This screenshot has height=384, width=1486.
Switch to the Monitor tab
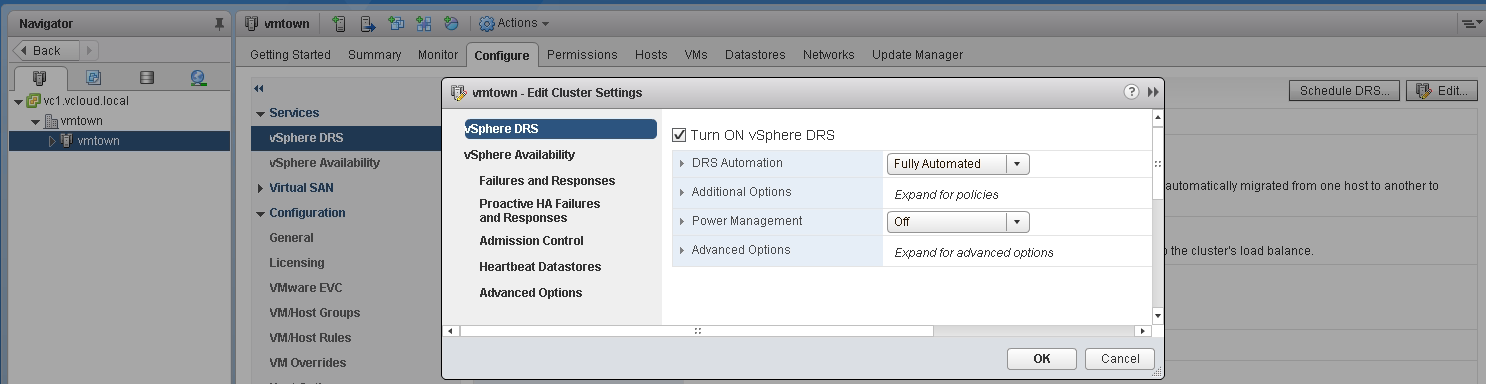tap(438, 55)
